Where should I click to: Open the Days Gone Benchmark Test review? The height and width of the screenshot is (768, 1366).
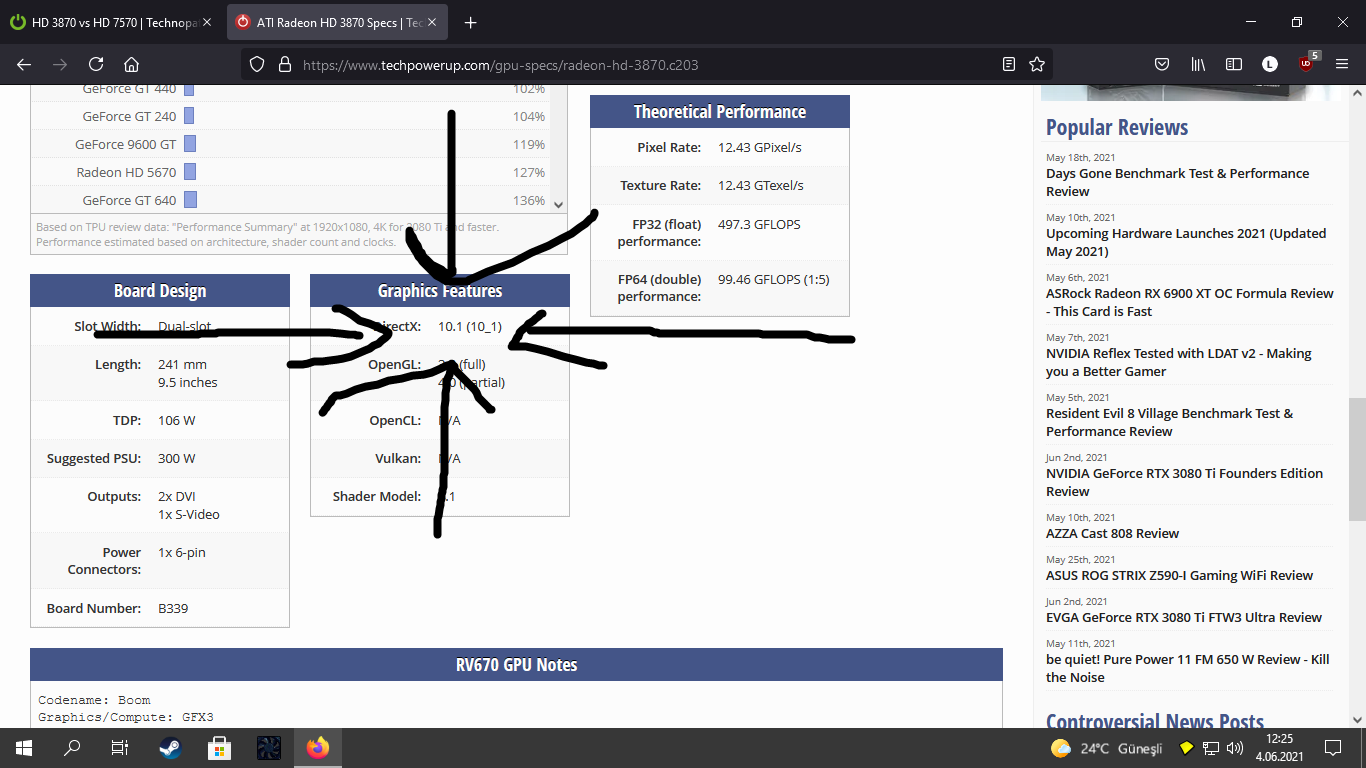click(1177, 182)
